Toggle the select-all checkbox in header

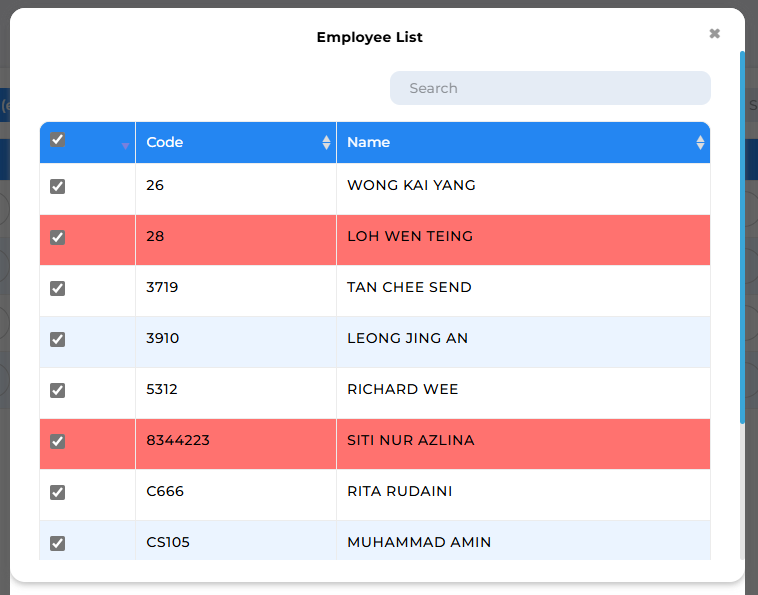pyautogui.click(x=58, y=140)
